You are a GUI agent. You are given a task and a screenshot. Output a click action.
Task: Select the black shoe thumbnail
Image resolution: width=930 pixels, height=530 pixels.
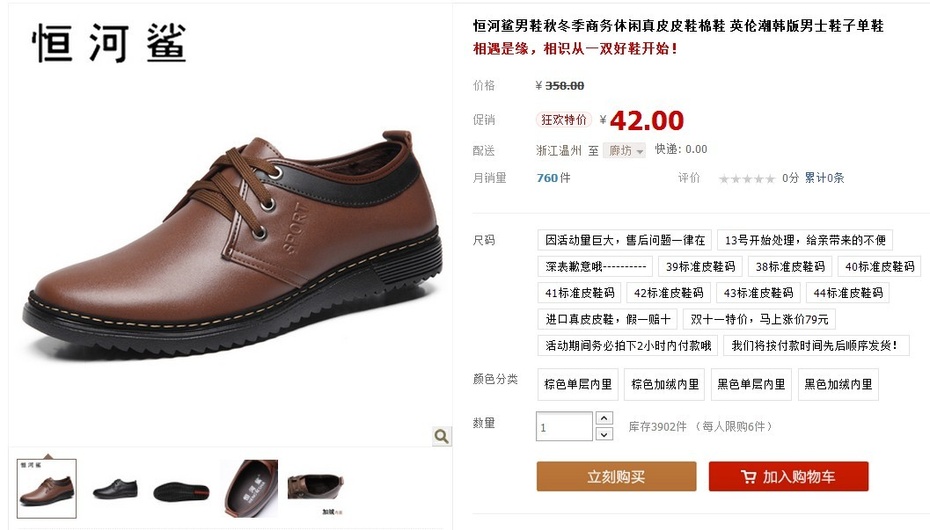[115, 489]
